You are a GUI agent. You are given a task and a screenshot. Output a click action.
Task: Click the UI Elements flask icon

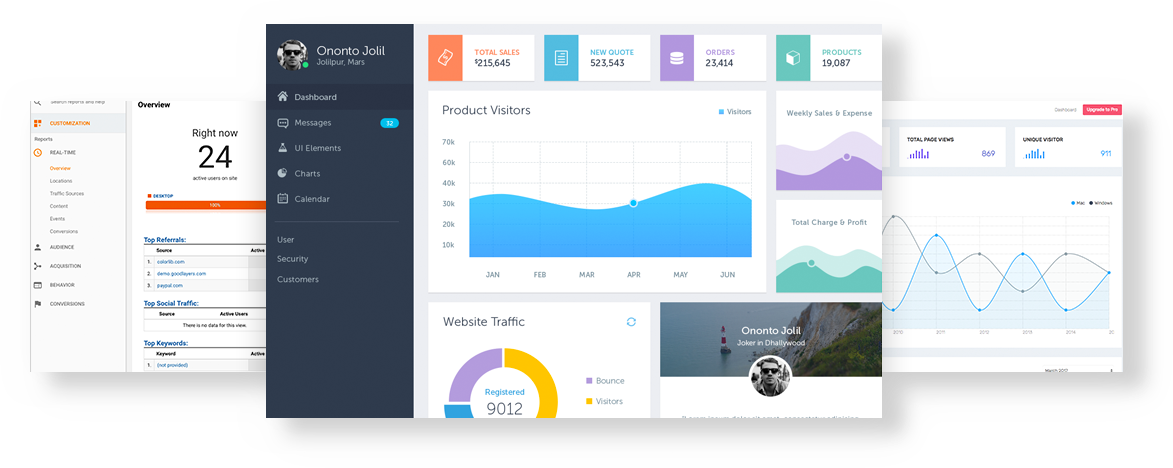(x=284, y=148)
